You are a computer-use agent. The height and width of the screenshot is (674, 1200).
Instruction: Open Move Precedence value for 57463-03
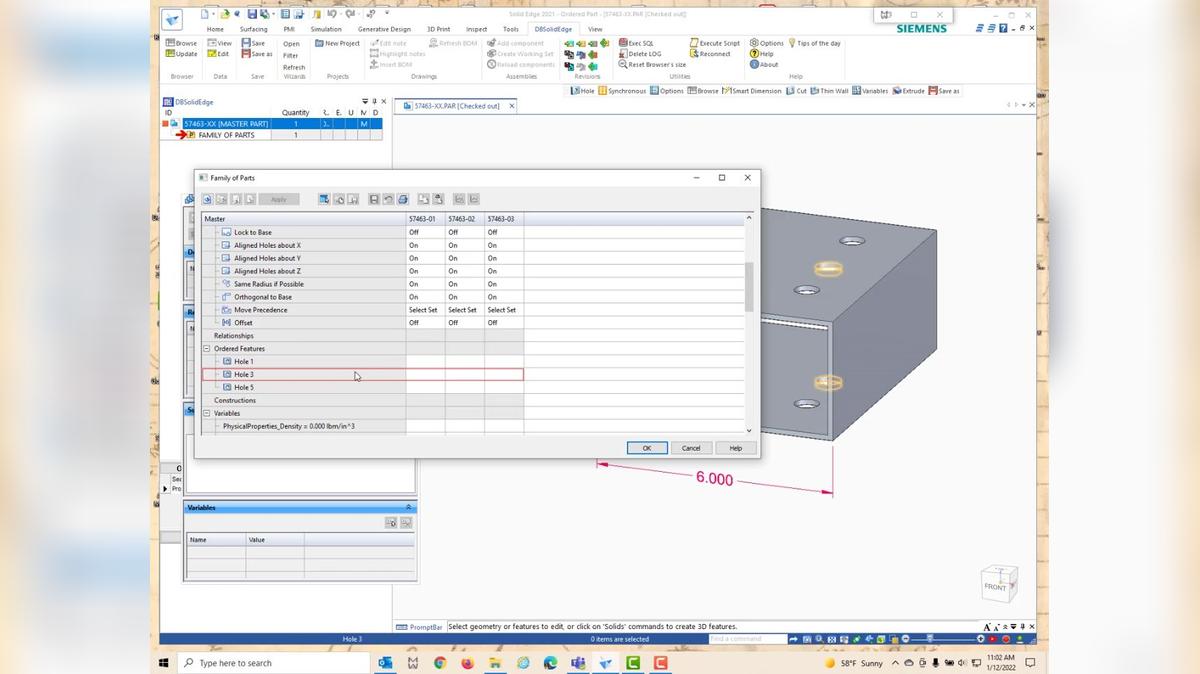tap(504, 310)
